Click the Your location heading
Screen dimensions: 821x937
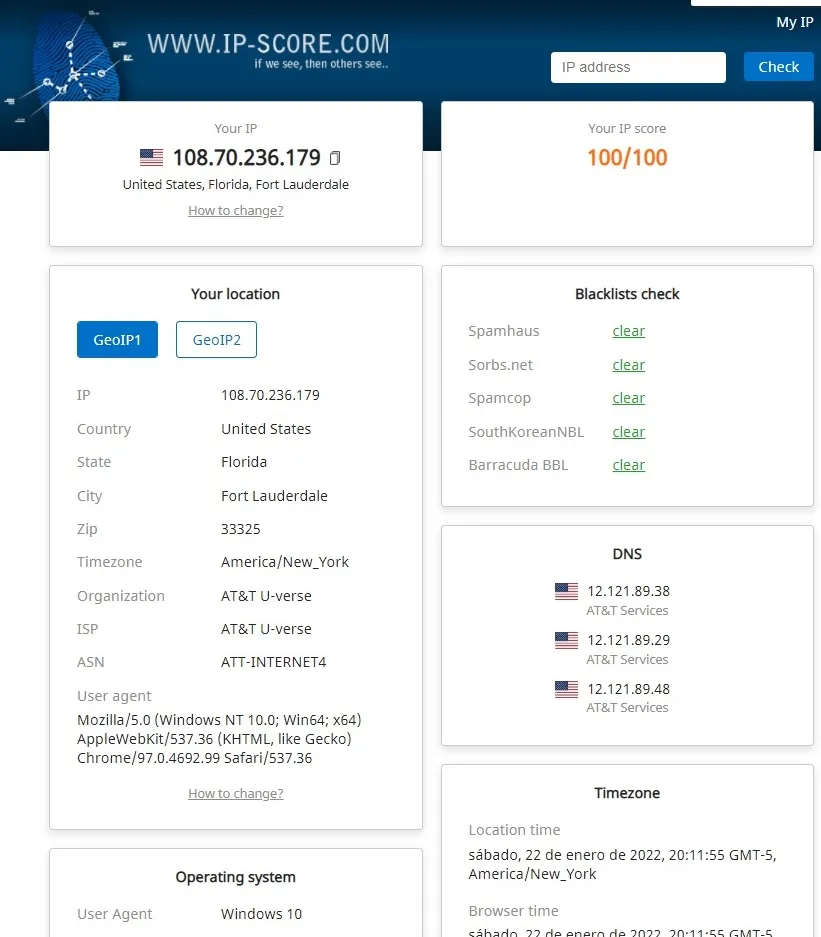click(235, 294)
